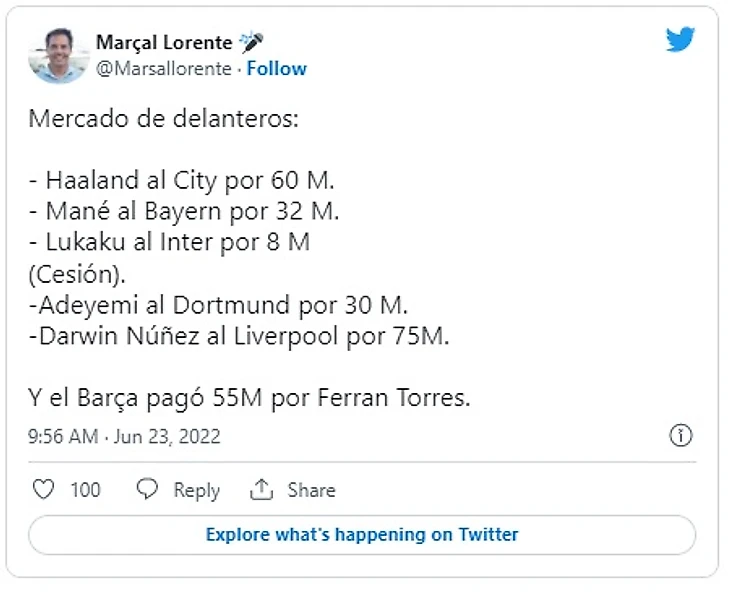Screen dimensions: 730x592
Task: Click the microphone emoji beside the name
Action: (x=251, y=42)
